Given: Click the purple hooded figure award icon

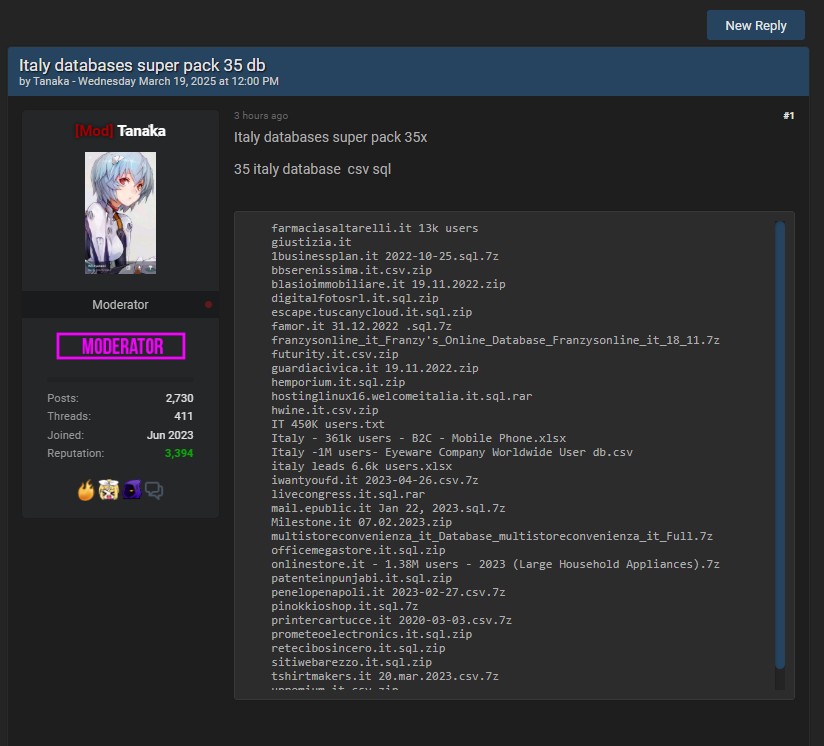Looking at the screenshot, I should coord(131,490).
